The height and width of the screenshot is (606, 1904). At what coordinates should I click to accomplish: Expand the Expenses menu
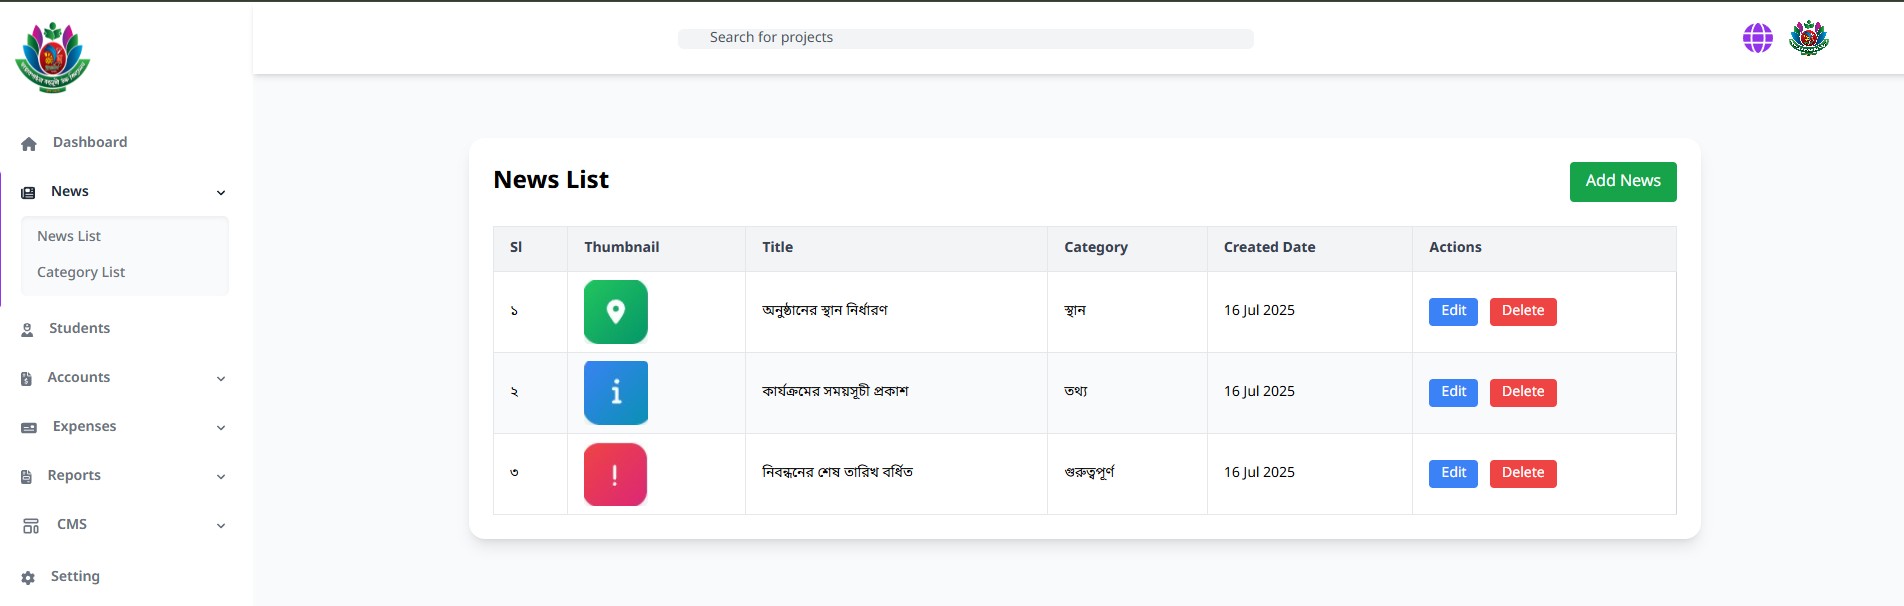[x=221, y=428]
